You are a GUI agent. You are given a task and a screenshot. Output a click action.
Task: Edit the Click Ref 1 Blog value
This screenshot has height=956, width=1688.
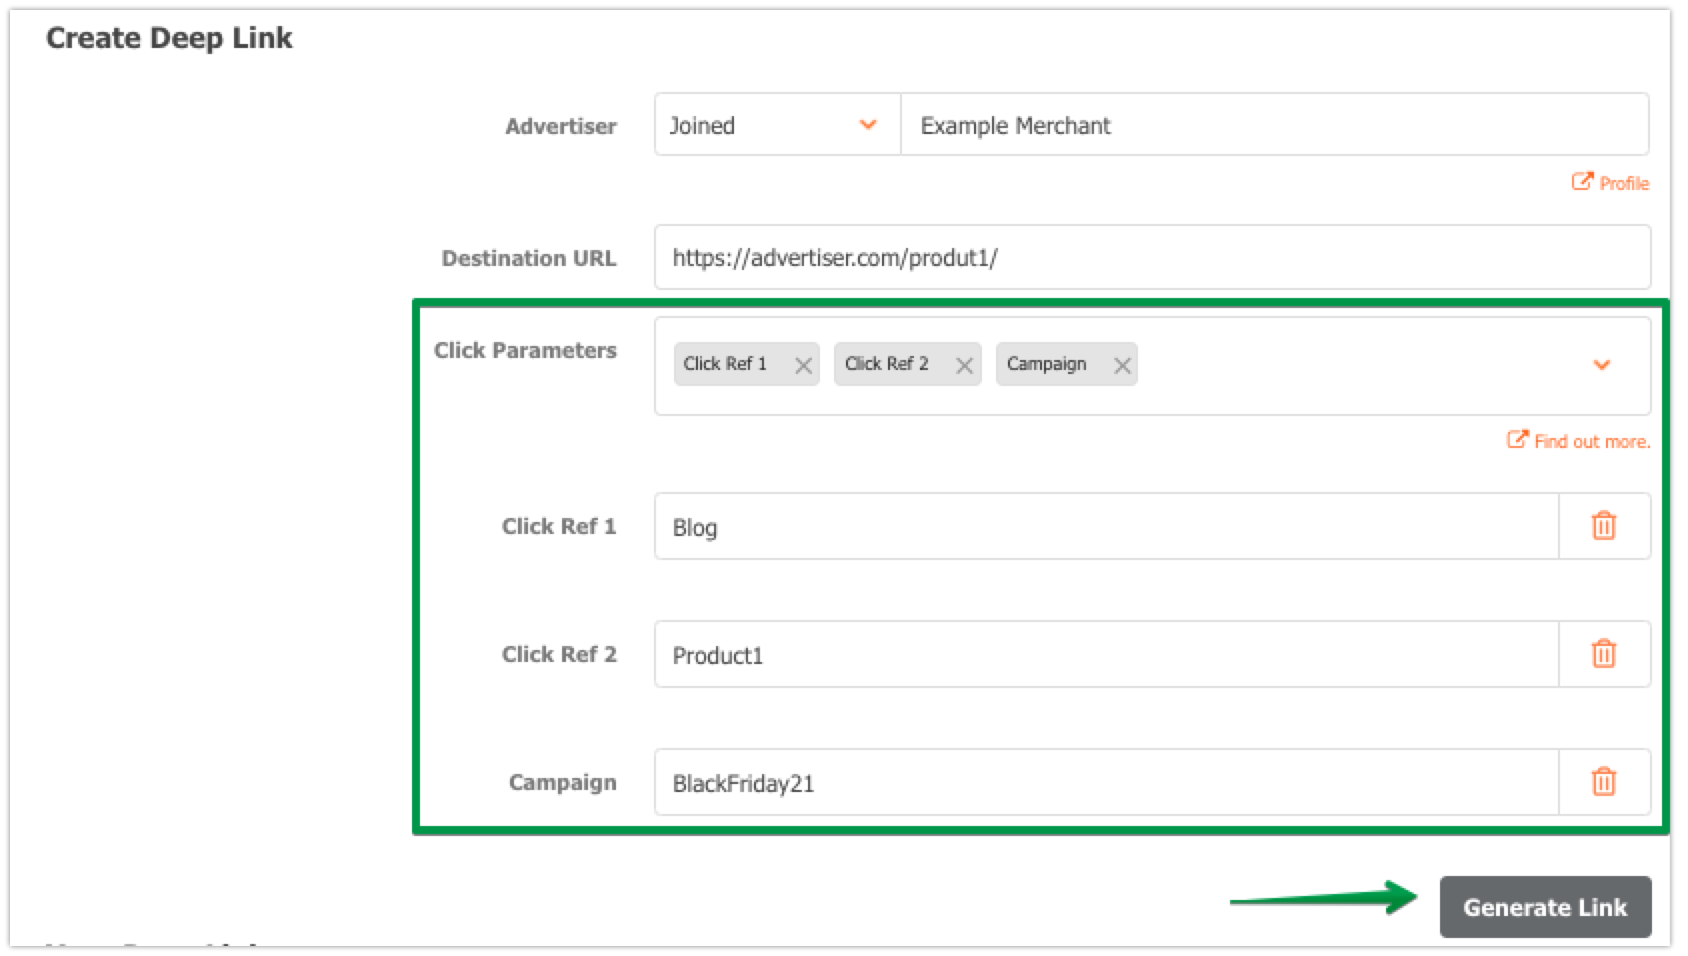(x=1105, y=527)
